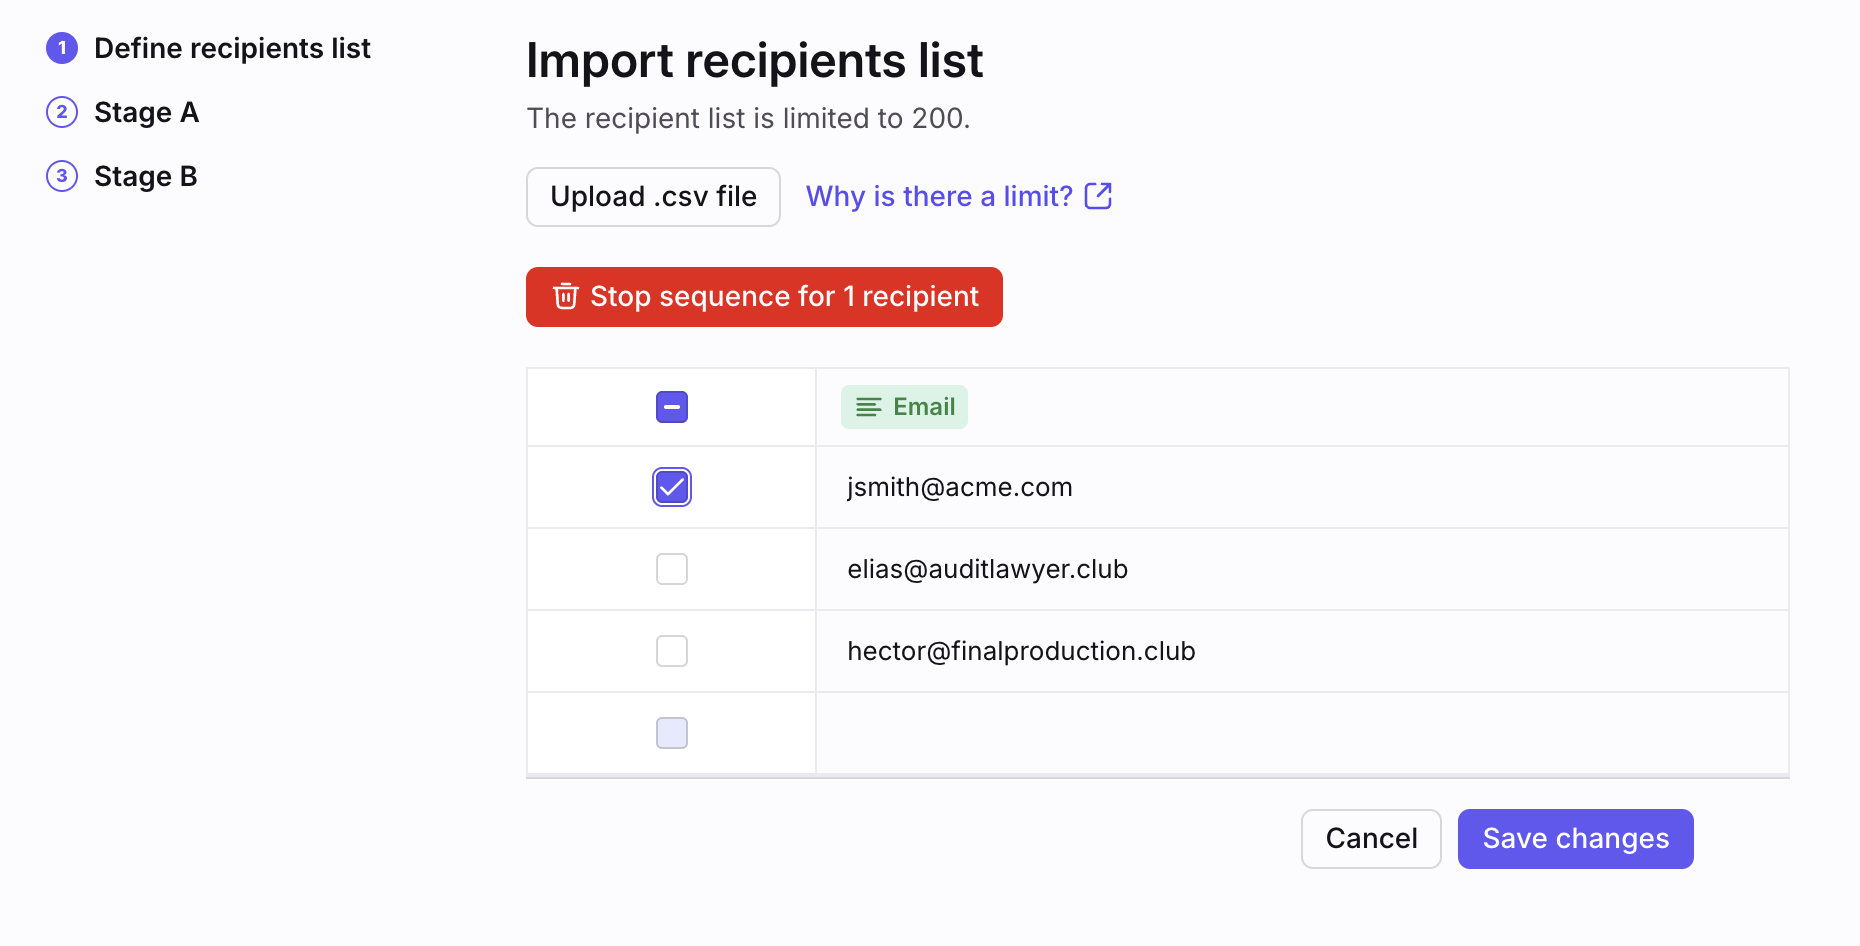Viewport: 1860px width, 946px height.
Task: Click the trash icon in red button
Action: click(566, 296)
